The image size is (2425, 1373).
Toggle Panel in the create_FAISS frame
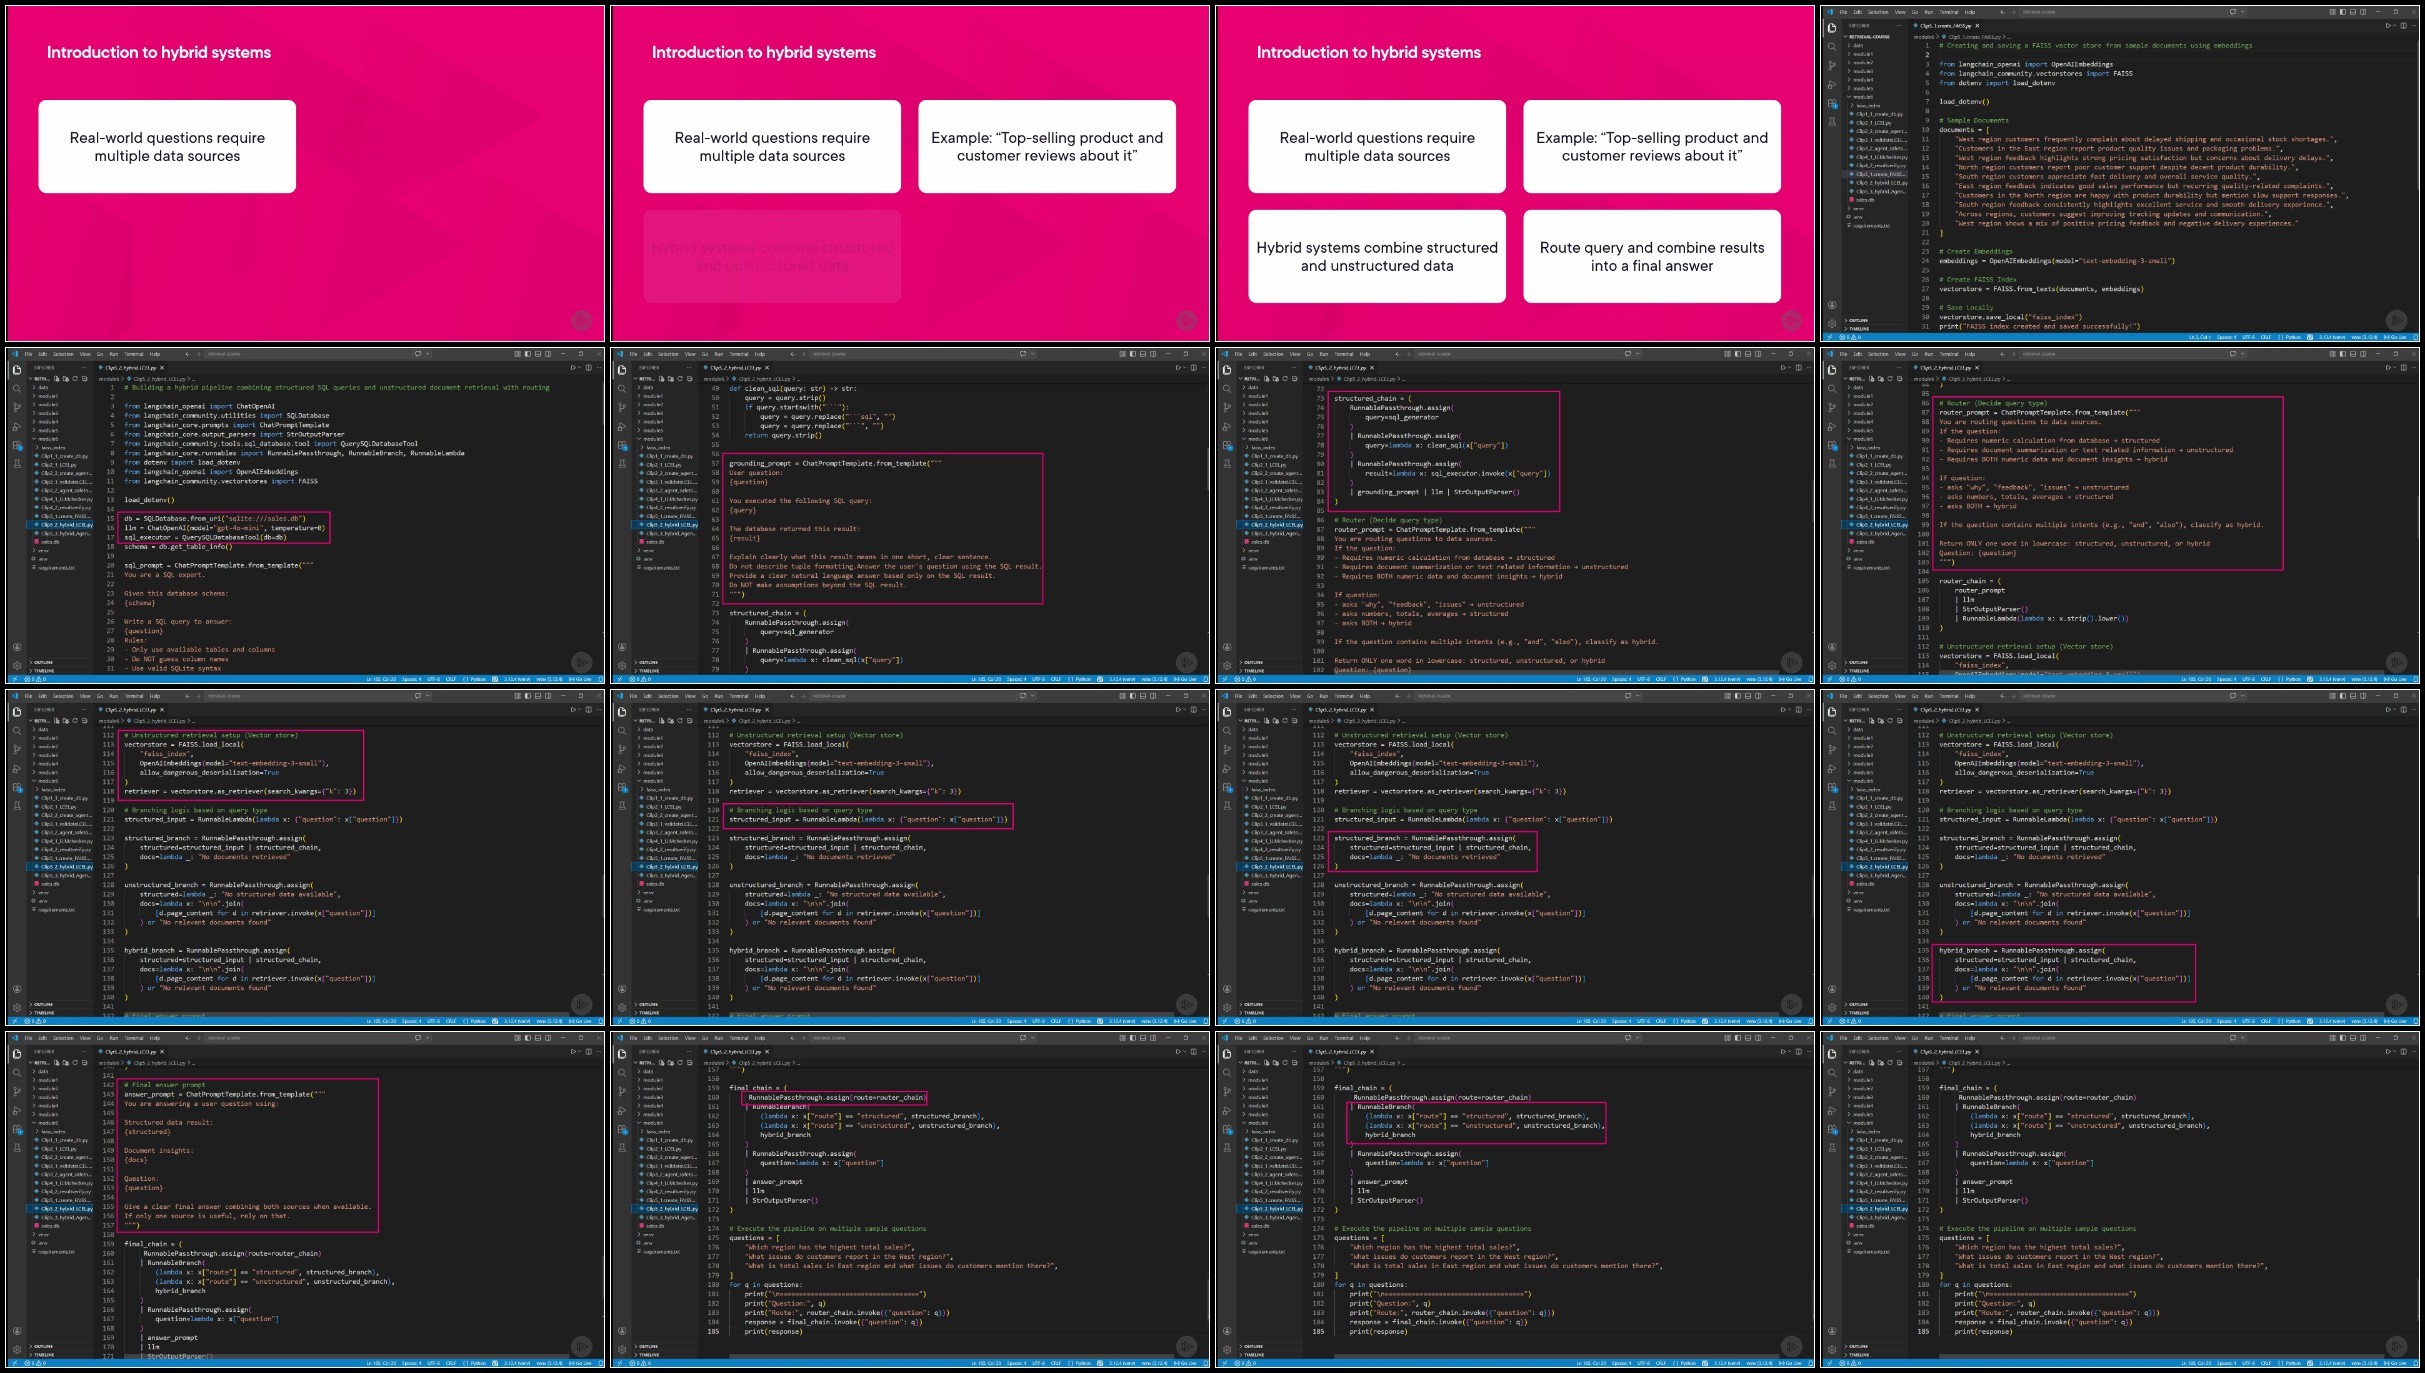2353,12
